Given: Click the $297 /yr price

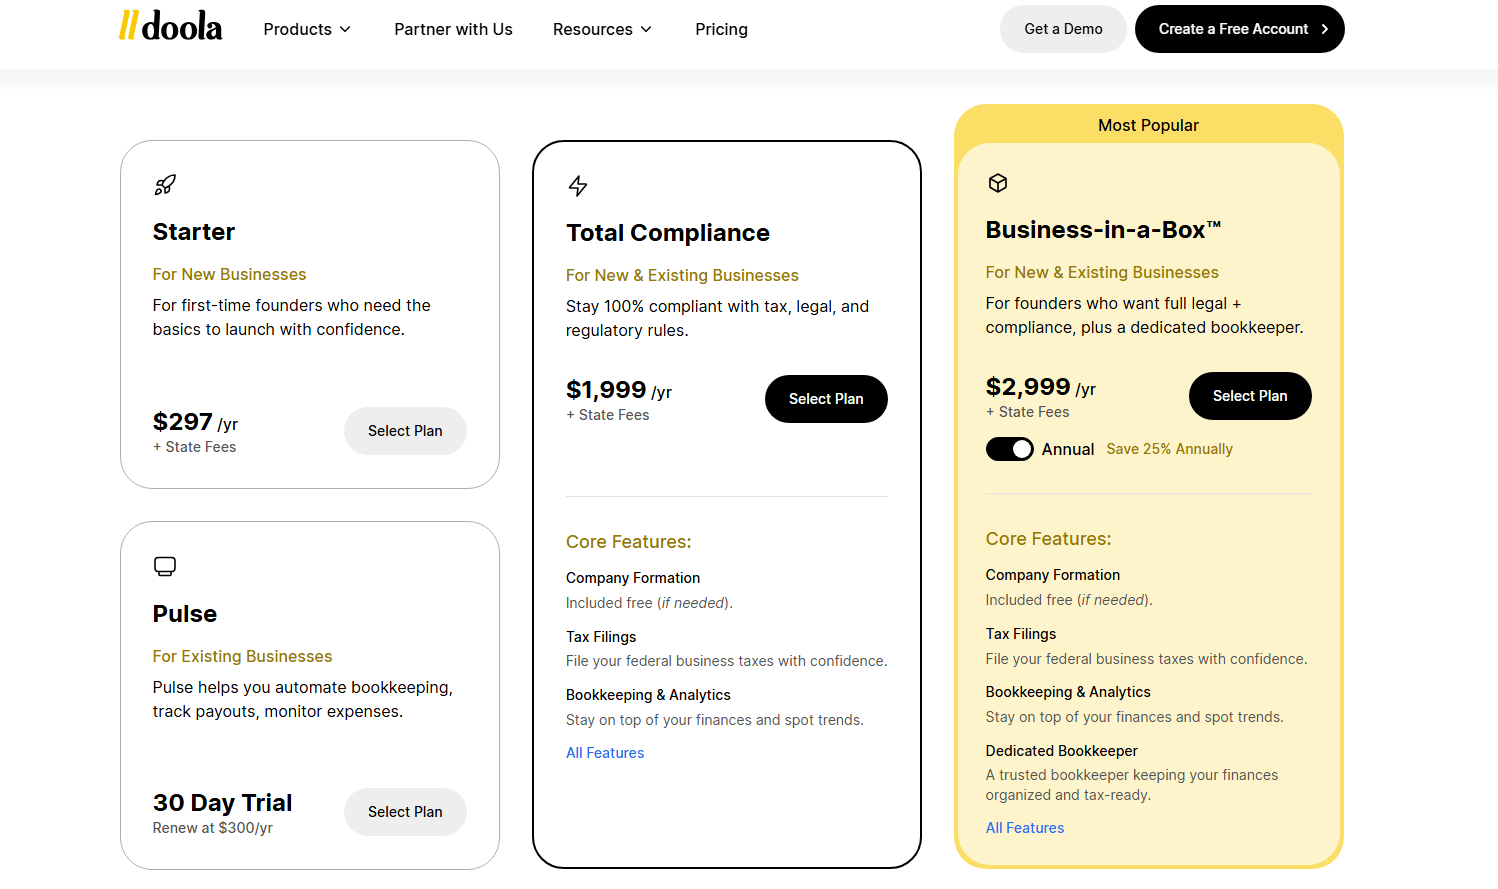Looking at the screenshot, I should (195, 422).
